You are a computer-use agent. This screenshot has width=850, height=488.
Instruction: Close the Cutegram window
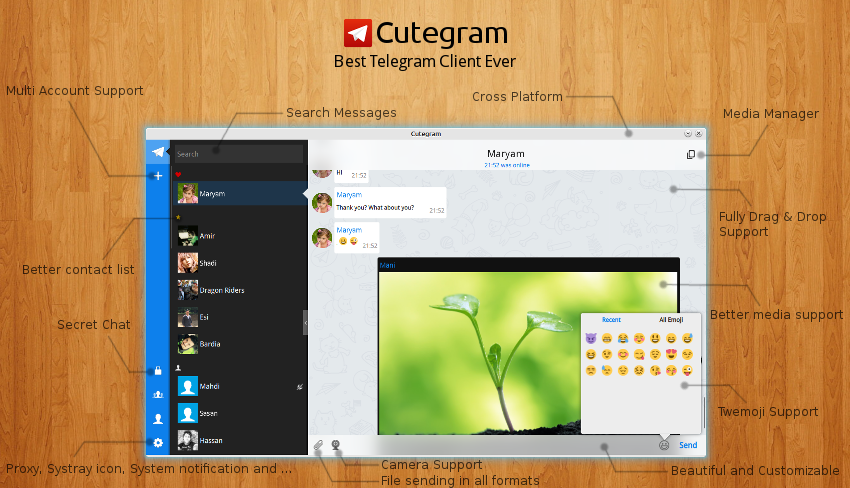coord(699,133)
